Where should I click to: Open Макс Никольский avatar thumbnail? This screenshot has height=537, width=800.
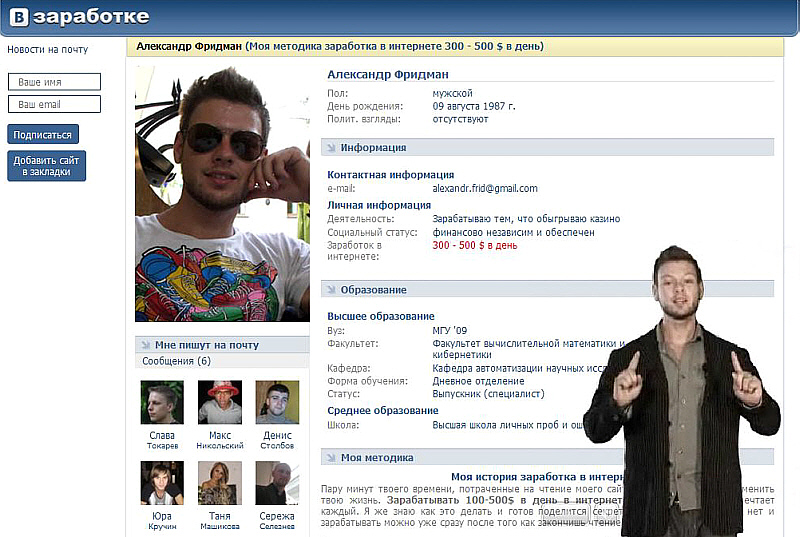pyautogui.click(x=220, y=402)
